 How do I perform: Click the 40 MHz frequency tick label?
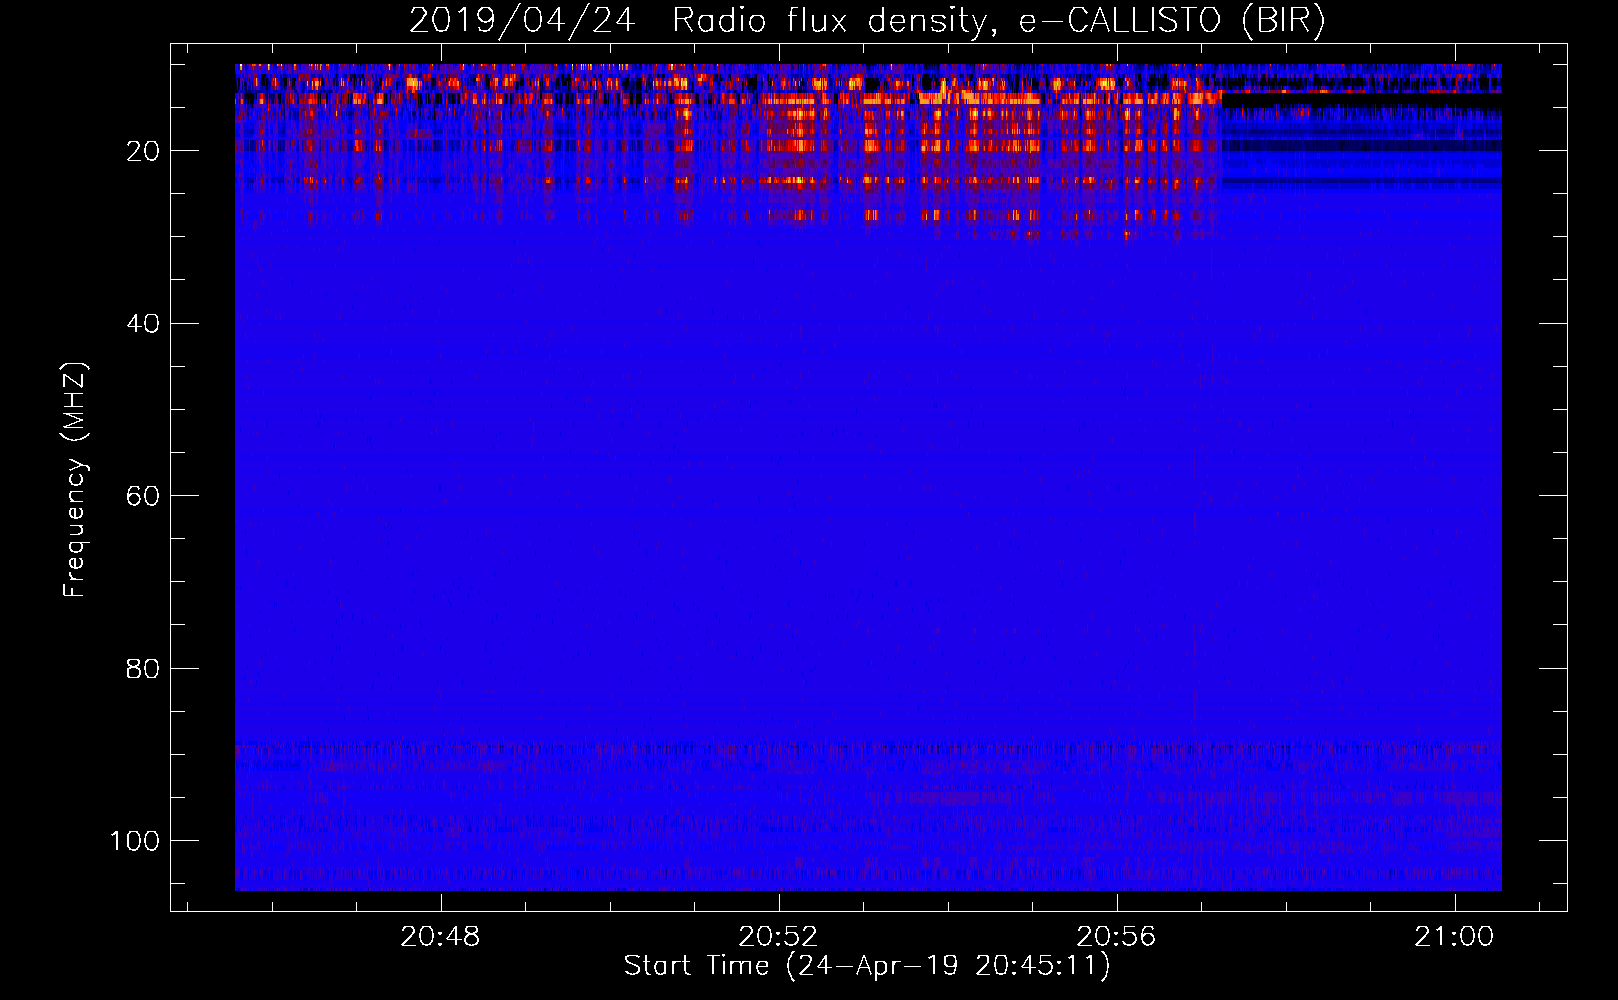point(143,323)
